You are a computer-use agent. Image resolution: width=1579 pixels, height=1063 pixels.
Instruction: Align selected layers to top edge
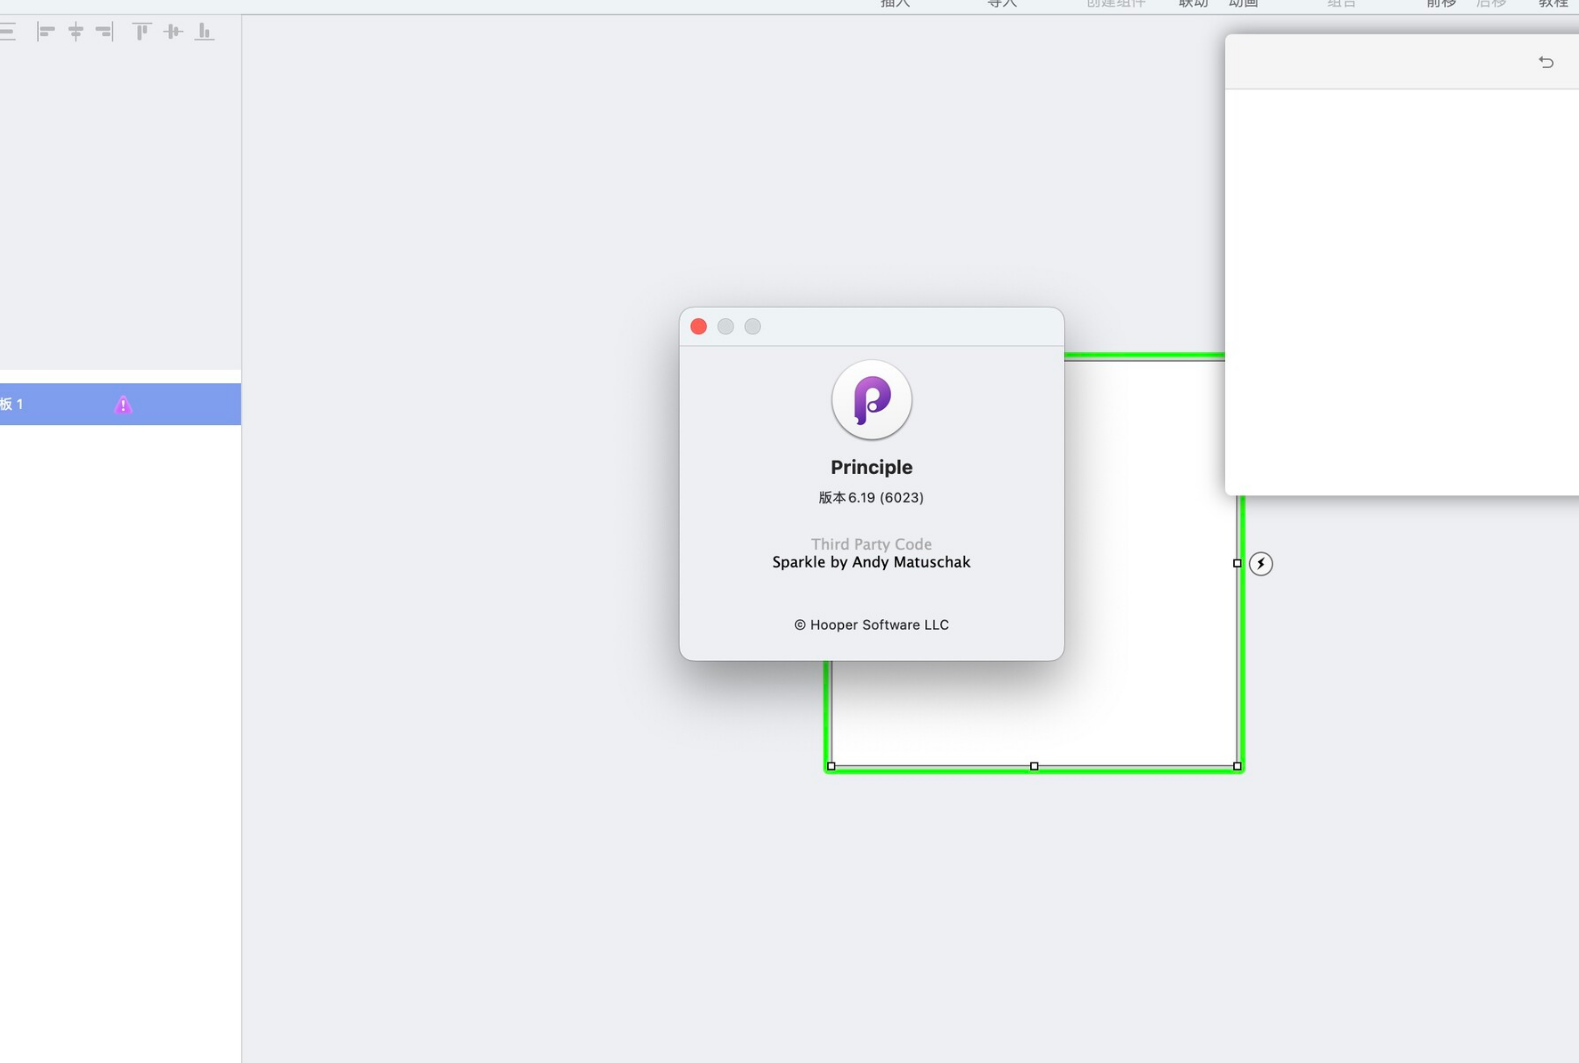tap(142, 32)
